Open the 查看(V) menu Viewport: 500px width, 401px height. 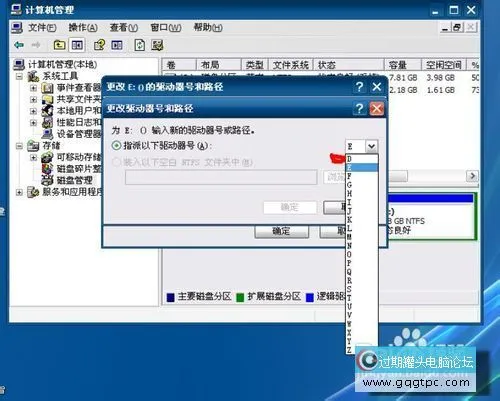pos(124,27)
